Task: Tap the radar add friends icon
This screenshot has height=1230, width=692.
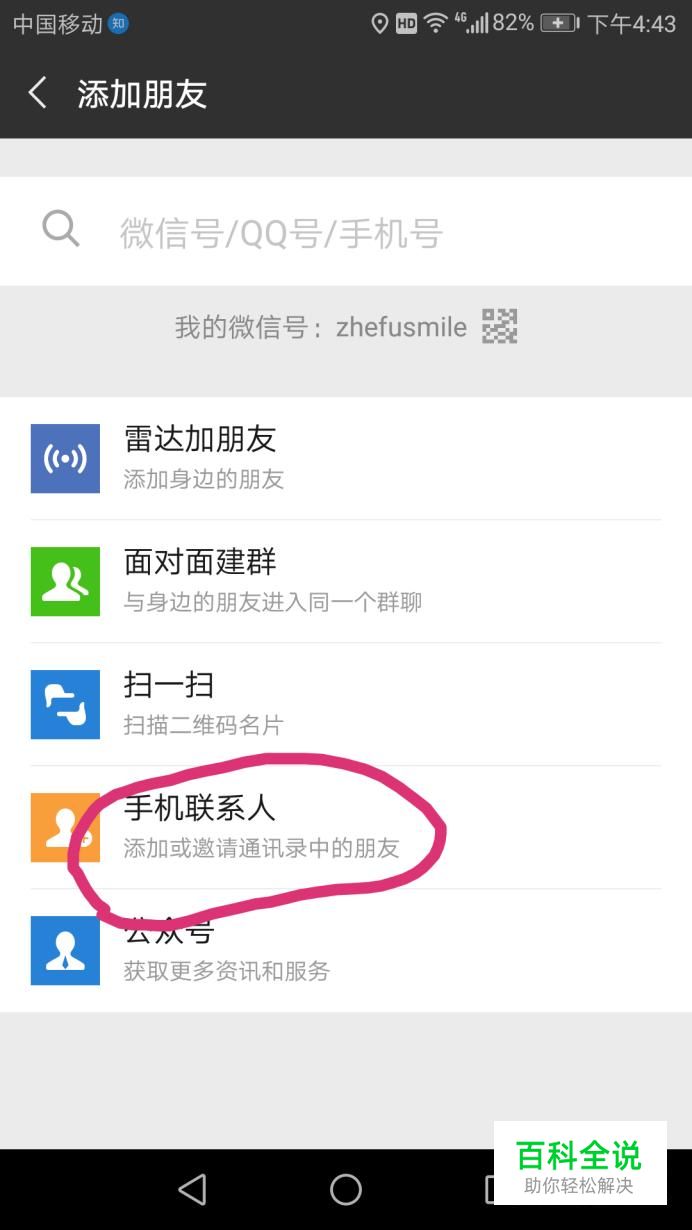Action: point(65,458)
